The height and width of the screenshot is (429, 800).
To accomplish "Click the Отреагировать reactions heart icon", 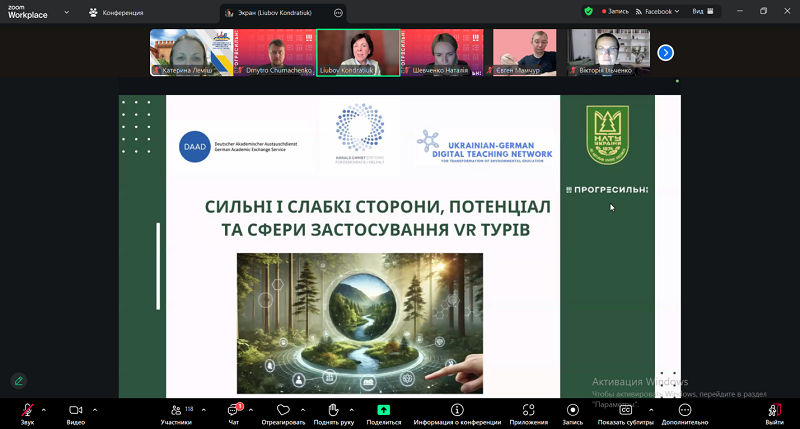I will tap(283, 411).
